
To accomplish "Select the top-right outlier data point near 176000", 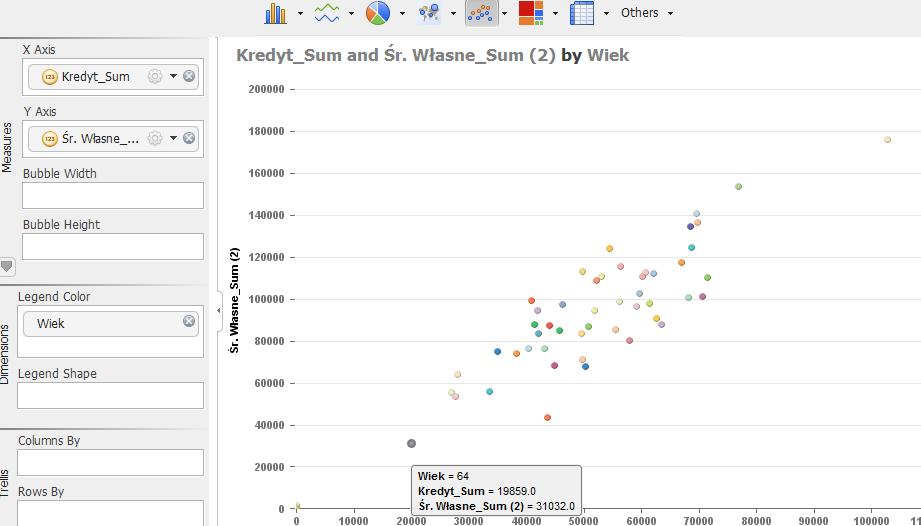I will pos(888,140).
